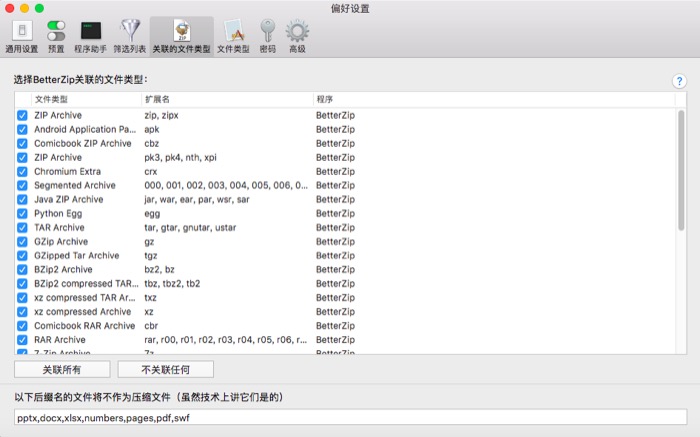
Task: Uncheck the Comicbook RAR Archive checkbox
Action: tap(22, 326)
